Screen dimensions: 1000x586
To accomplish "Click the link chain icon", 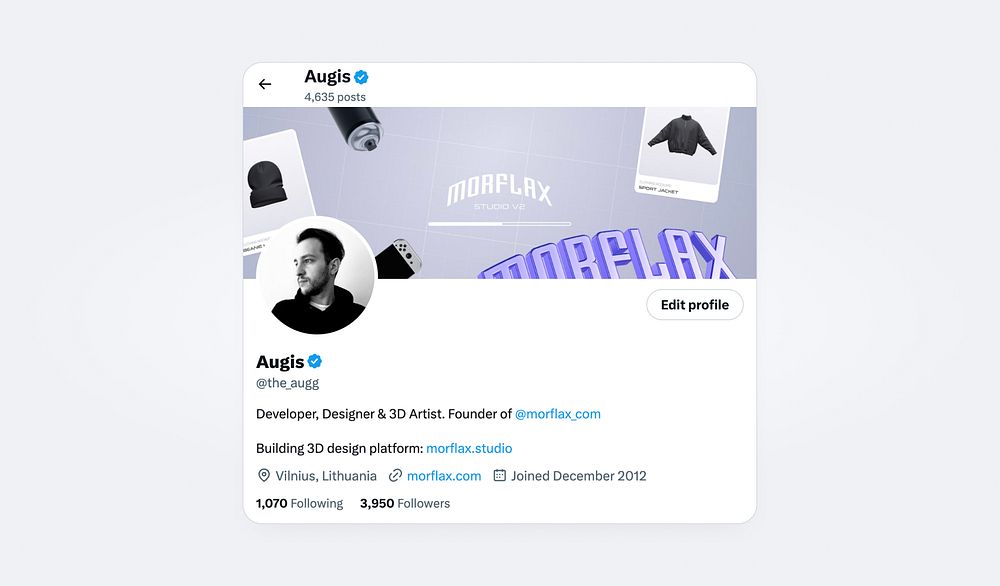I will point(395,476).
